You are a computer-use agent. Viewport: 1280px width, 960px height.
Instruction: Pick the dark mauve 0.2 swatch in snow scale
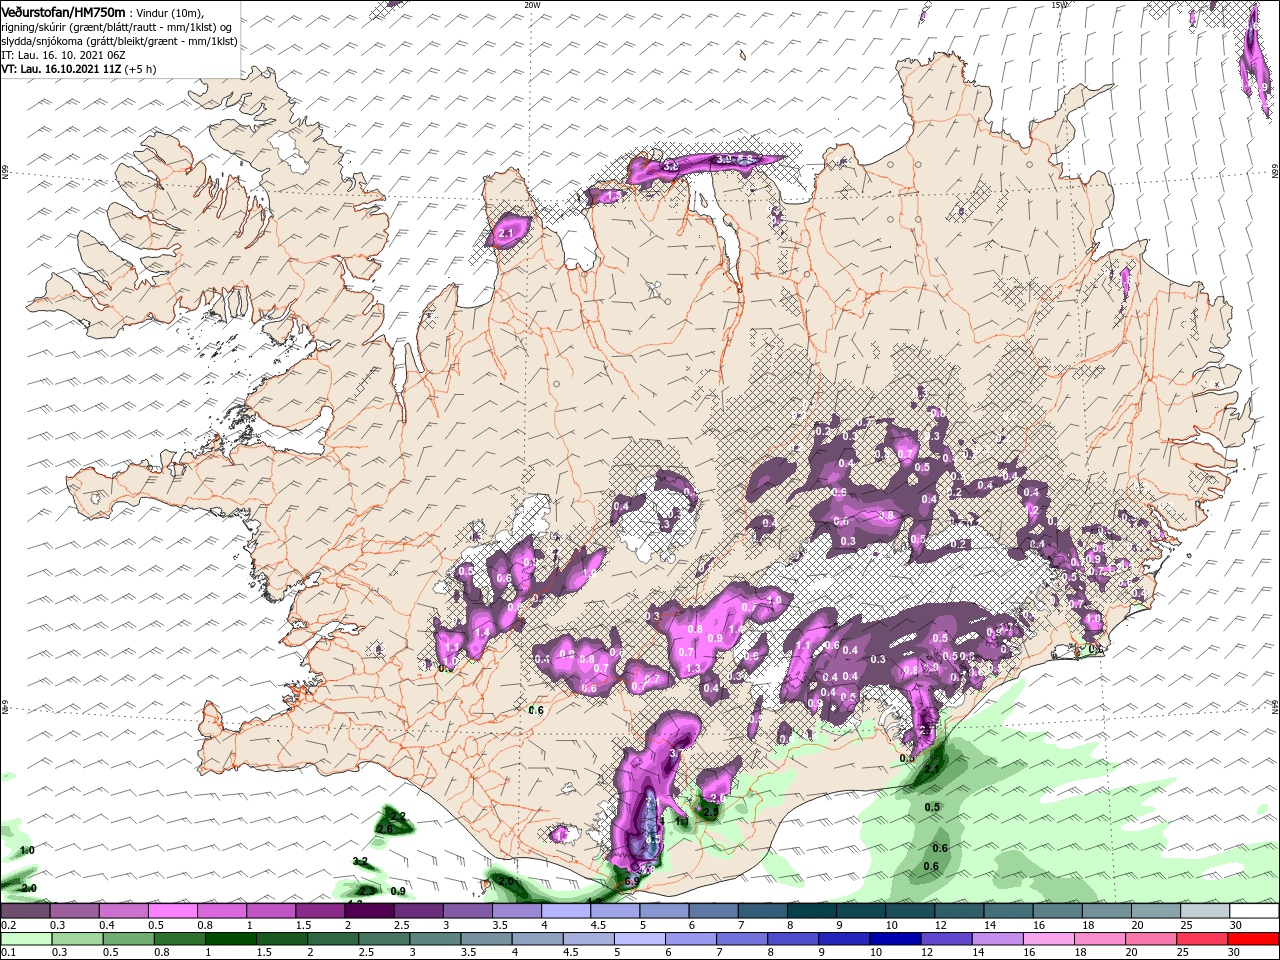pyautogui.click(x=25, y=911)
